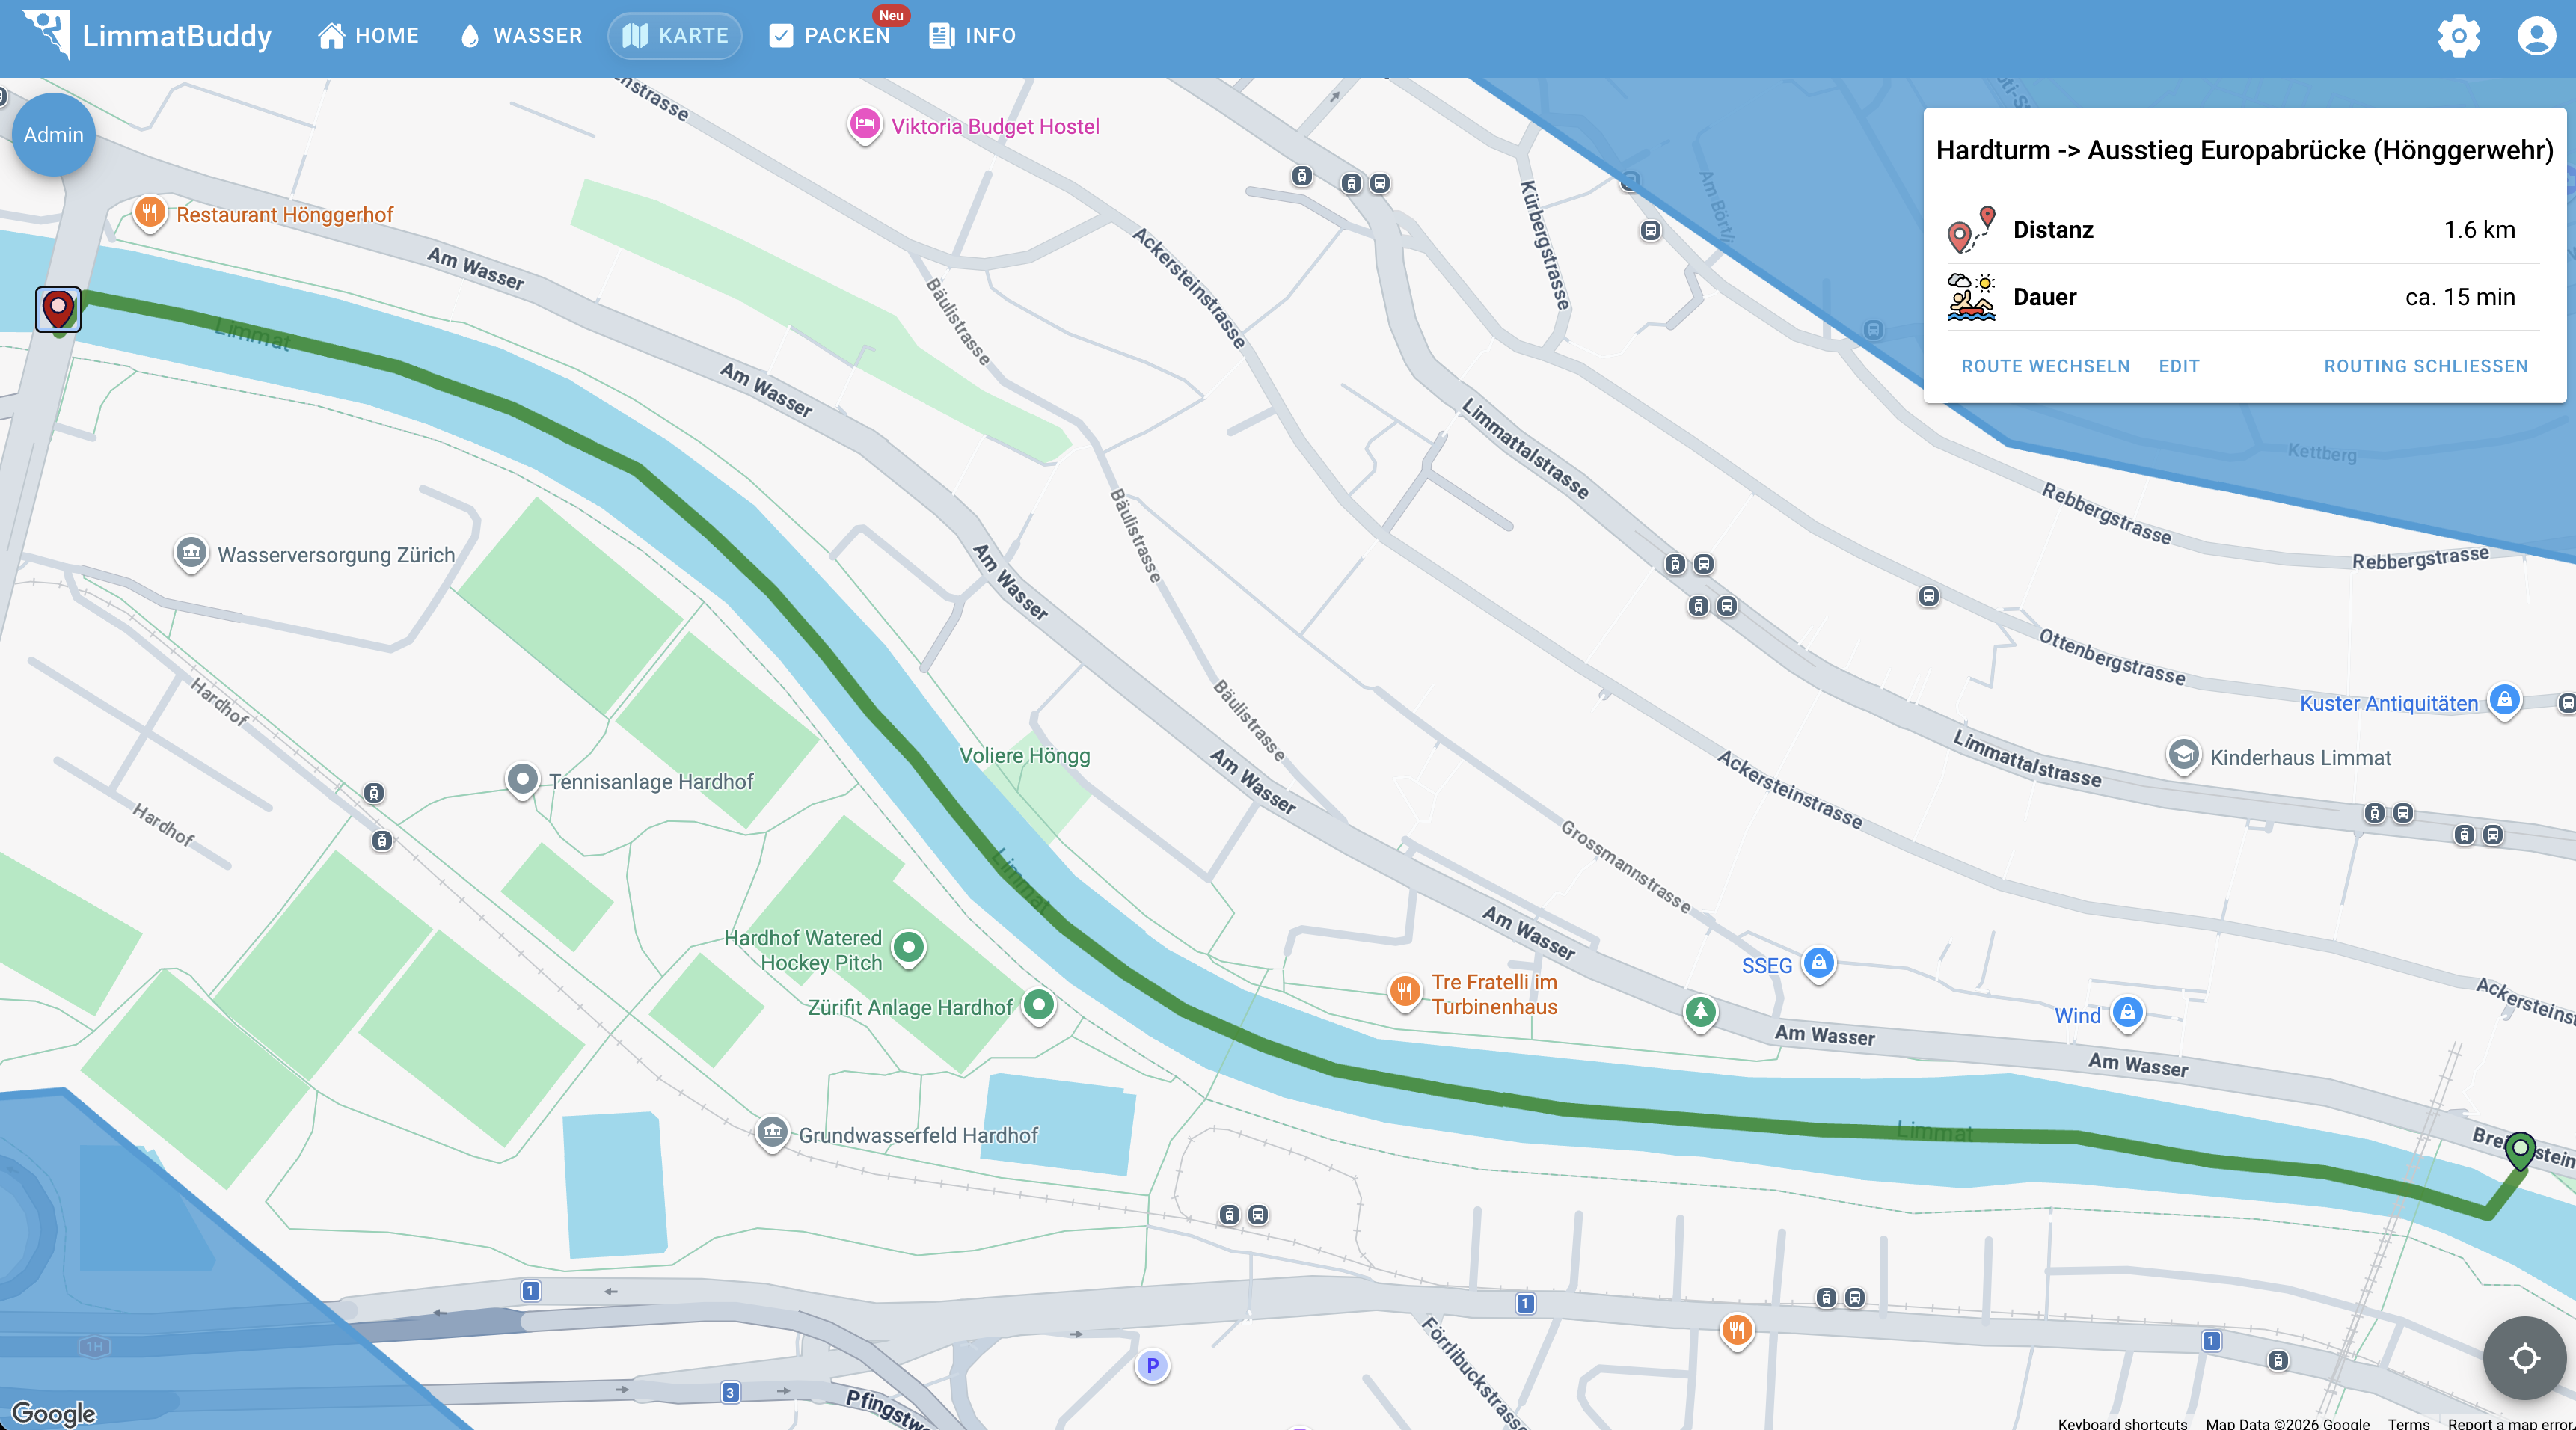Open the map Terms link
This screenshot has height=1430, width=2576.
(2408, 1423)
